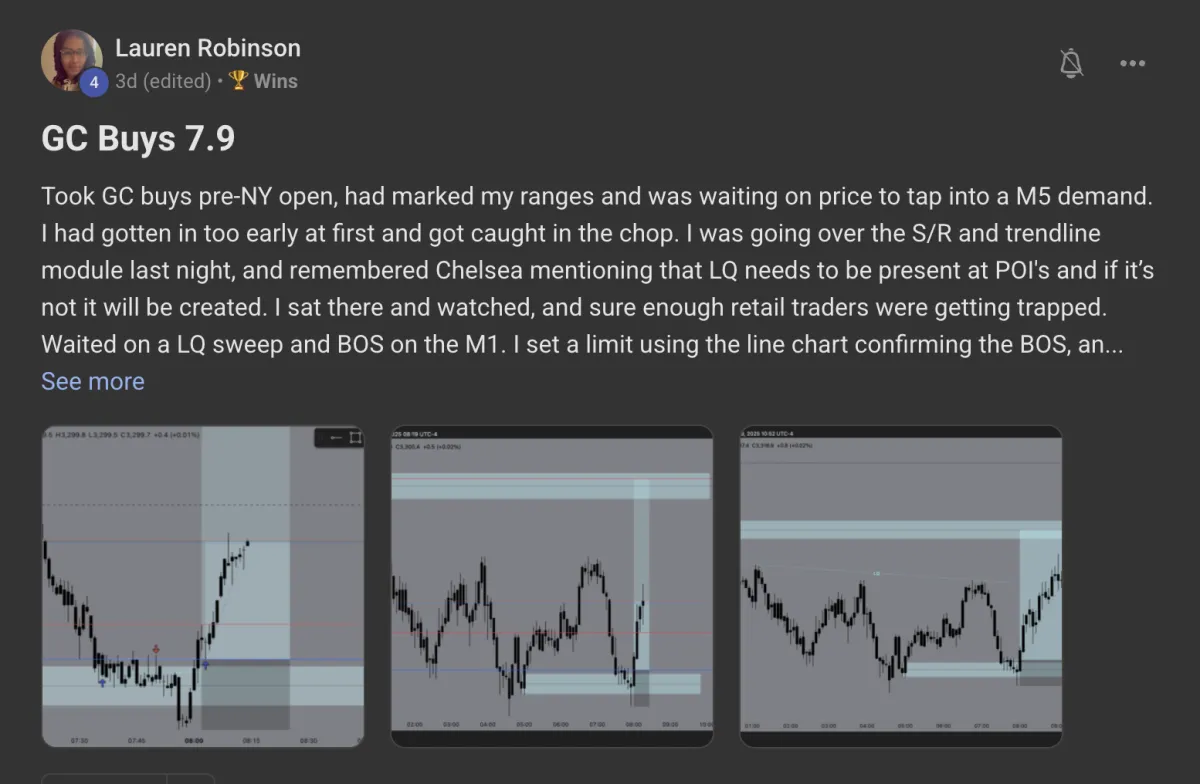1200x784 pixels.
Task: Open the middle chart screenshot thumbnail
Action: pyautogui.click(x=552, y=586)
